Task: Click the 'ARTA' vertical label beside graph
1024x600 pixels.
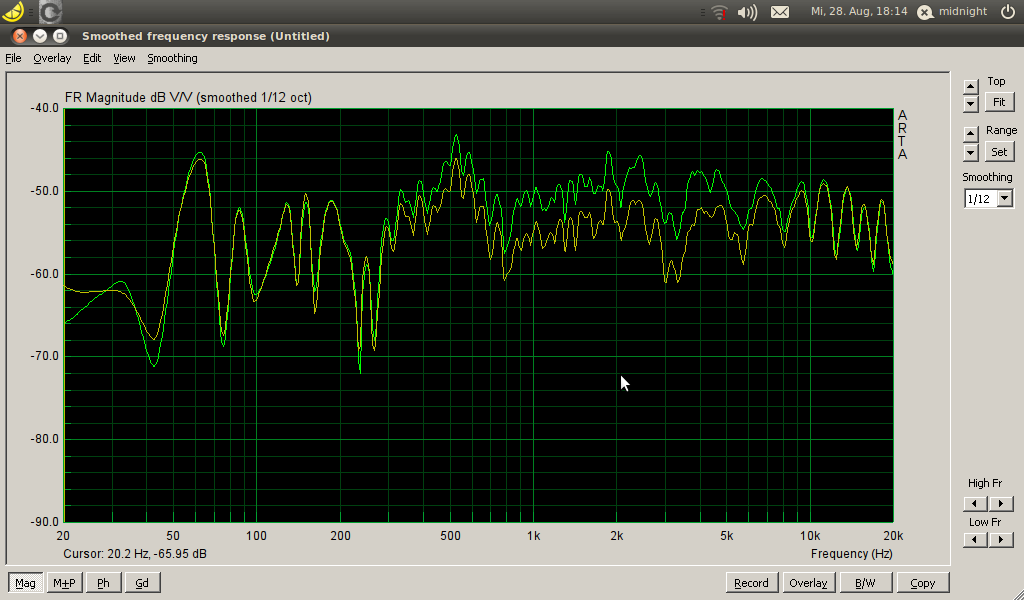Action: tap(903, 135)
